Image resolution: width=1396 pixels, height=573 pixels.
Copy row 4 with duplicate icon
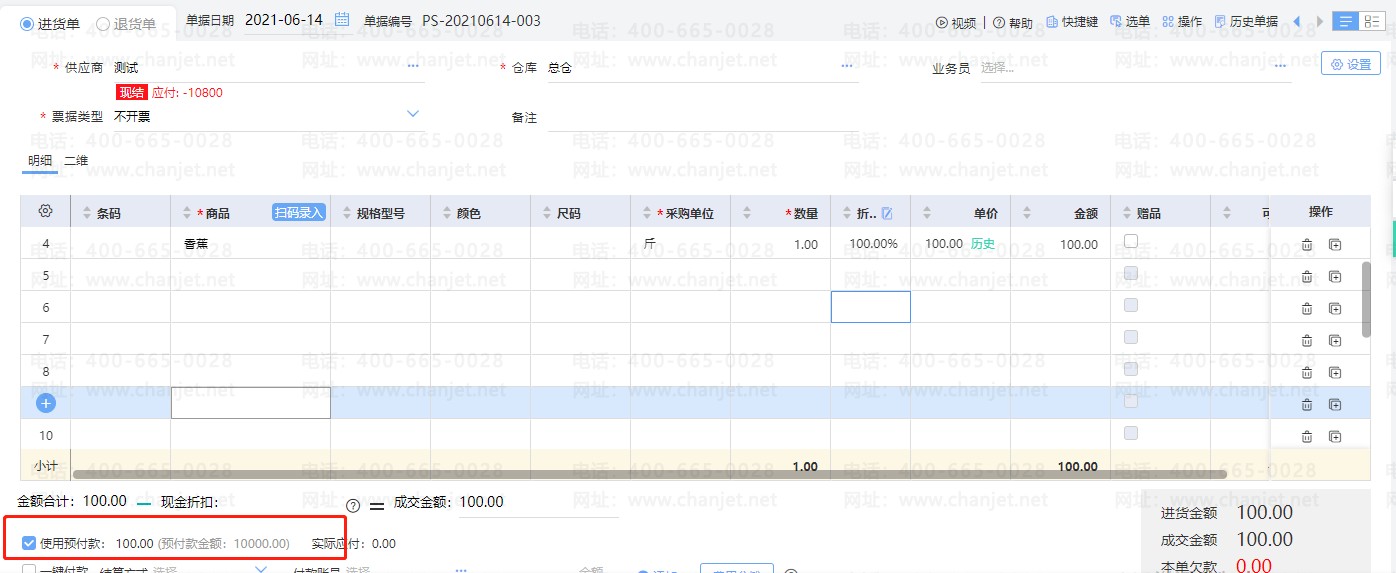coord(1334,245)
